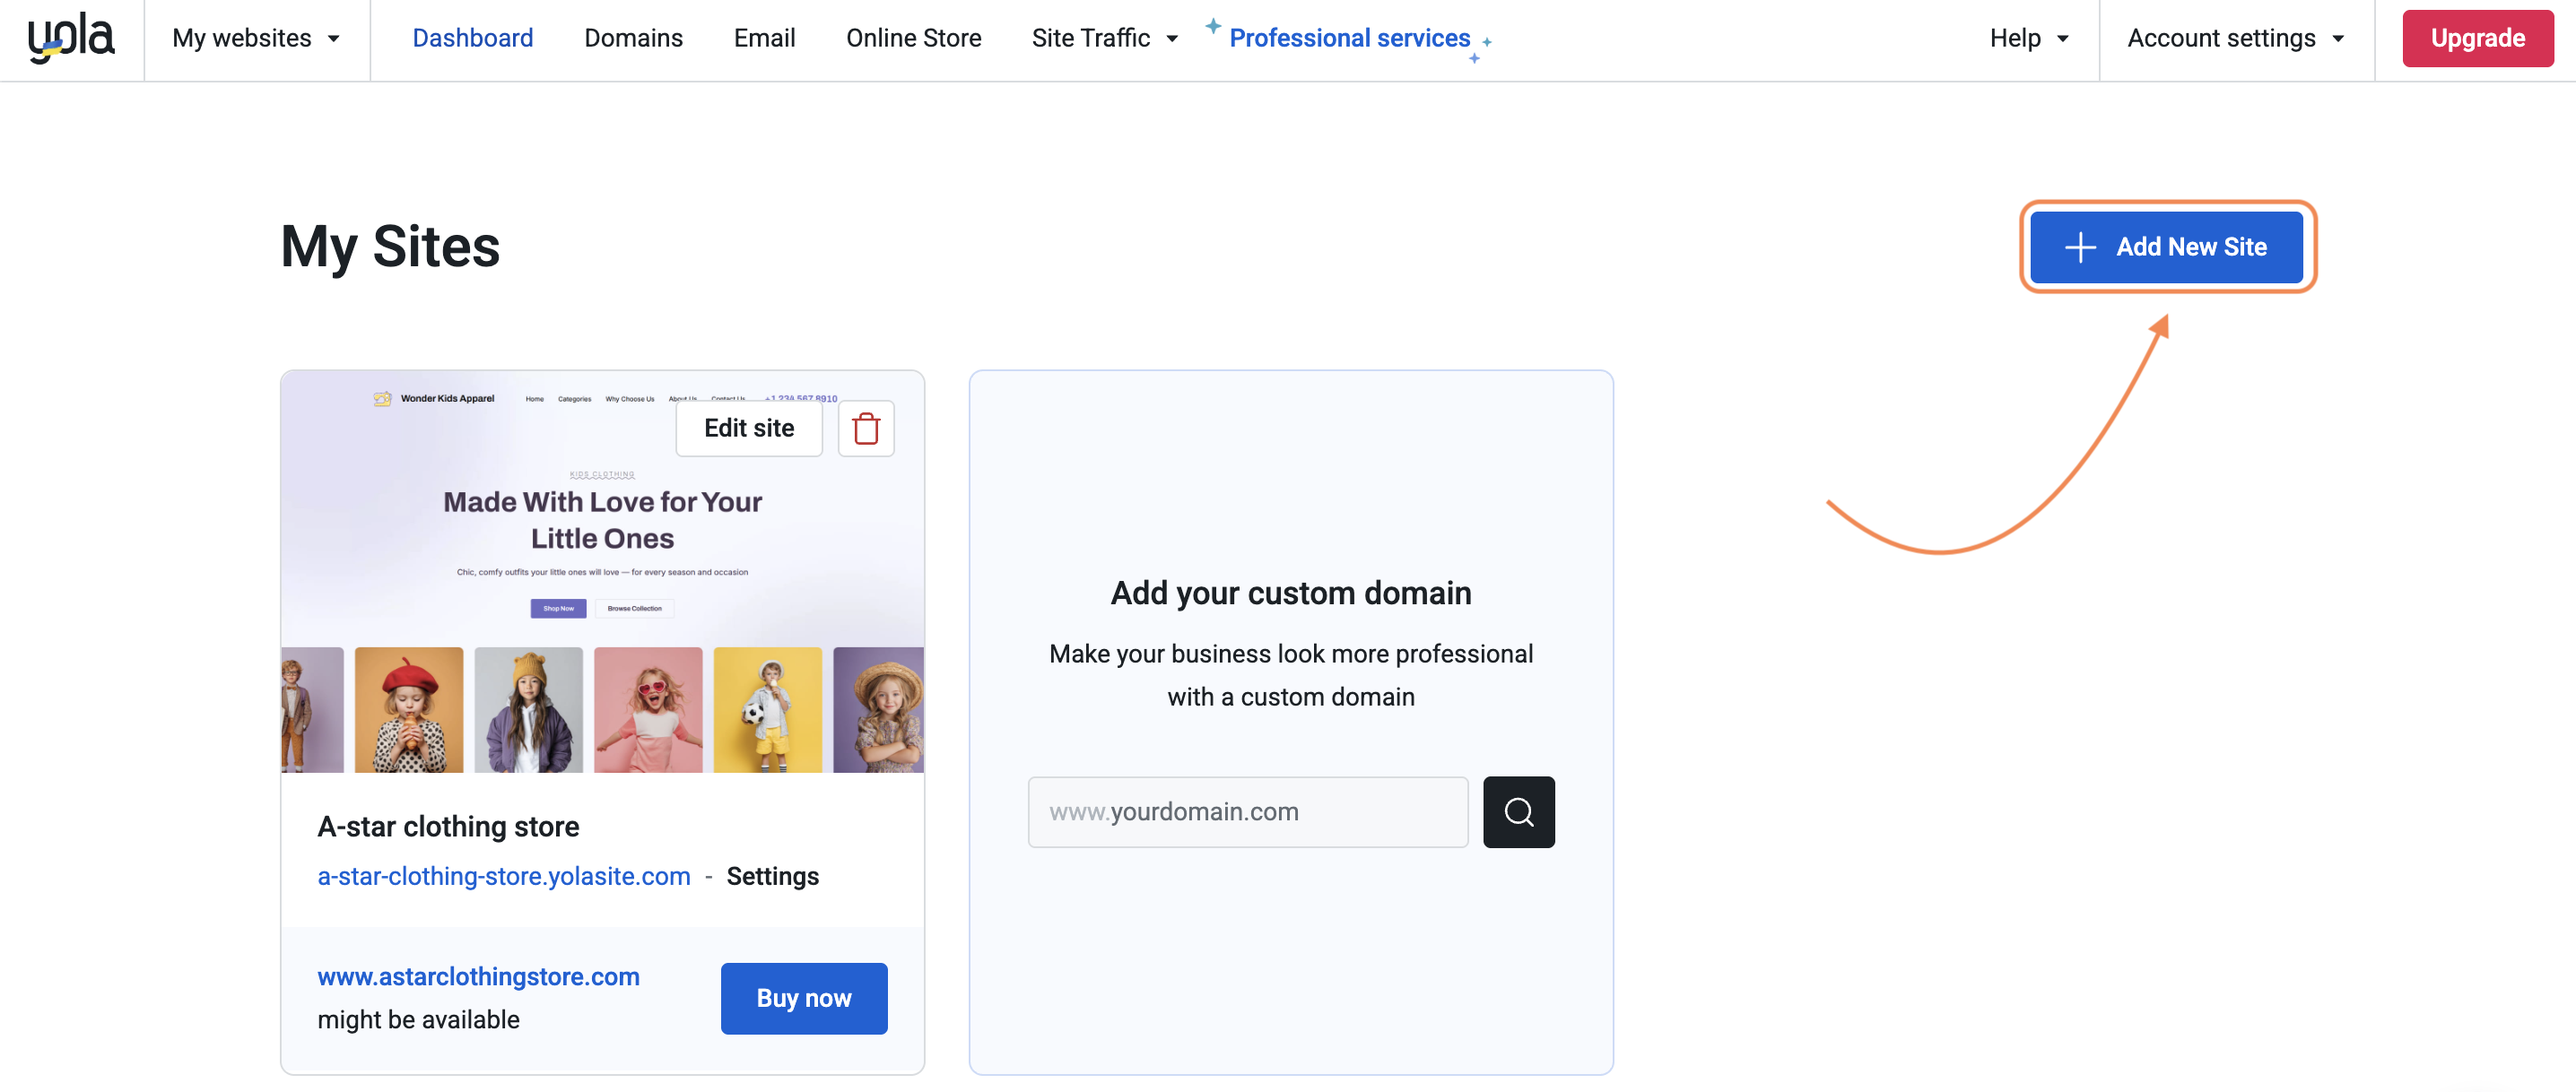
Task: Open a-star-clothing-store.yolasite.com link
Action: 504,876
